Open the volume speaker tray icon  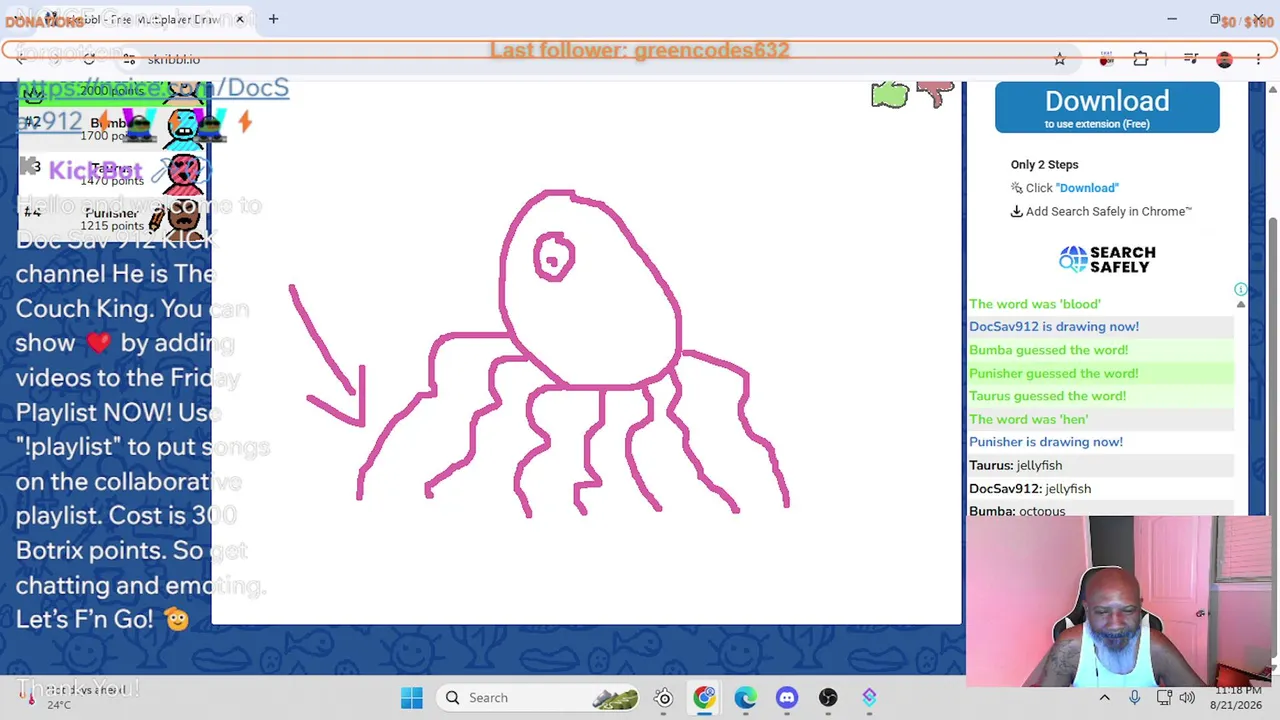click(1187, 698)
